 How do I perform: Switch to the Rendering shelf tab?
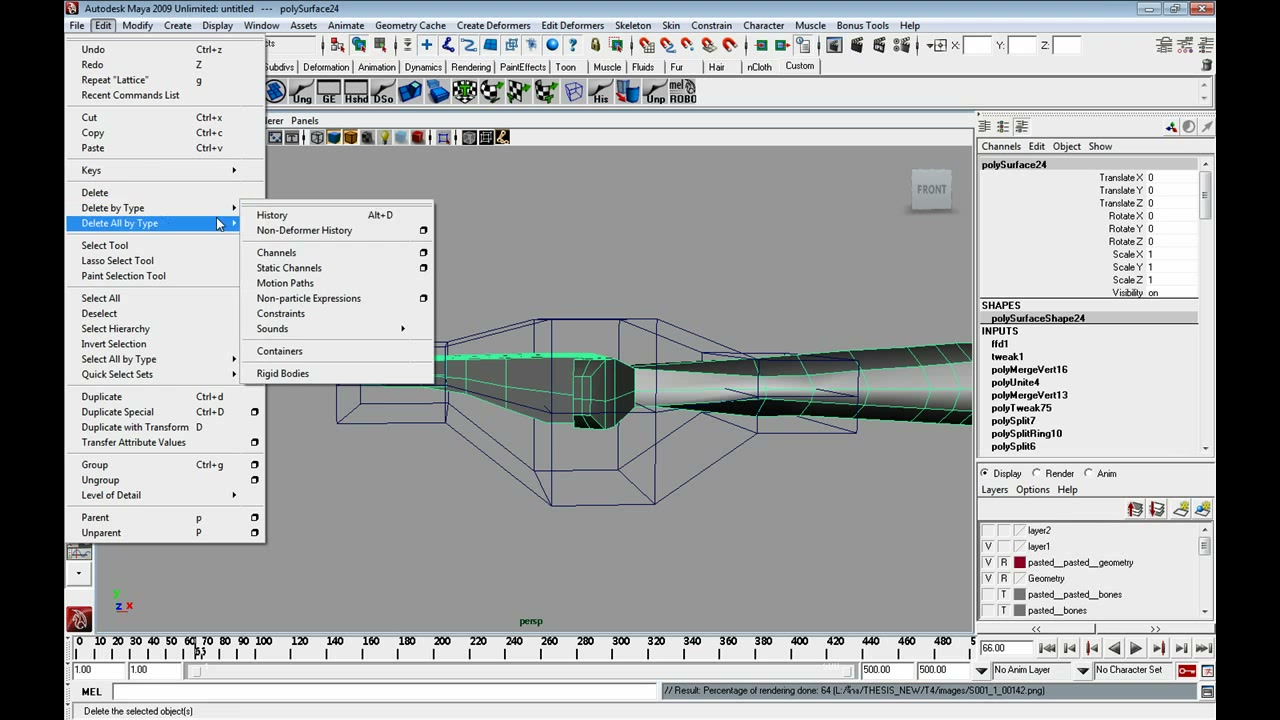point(470,67)
